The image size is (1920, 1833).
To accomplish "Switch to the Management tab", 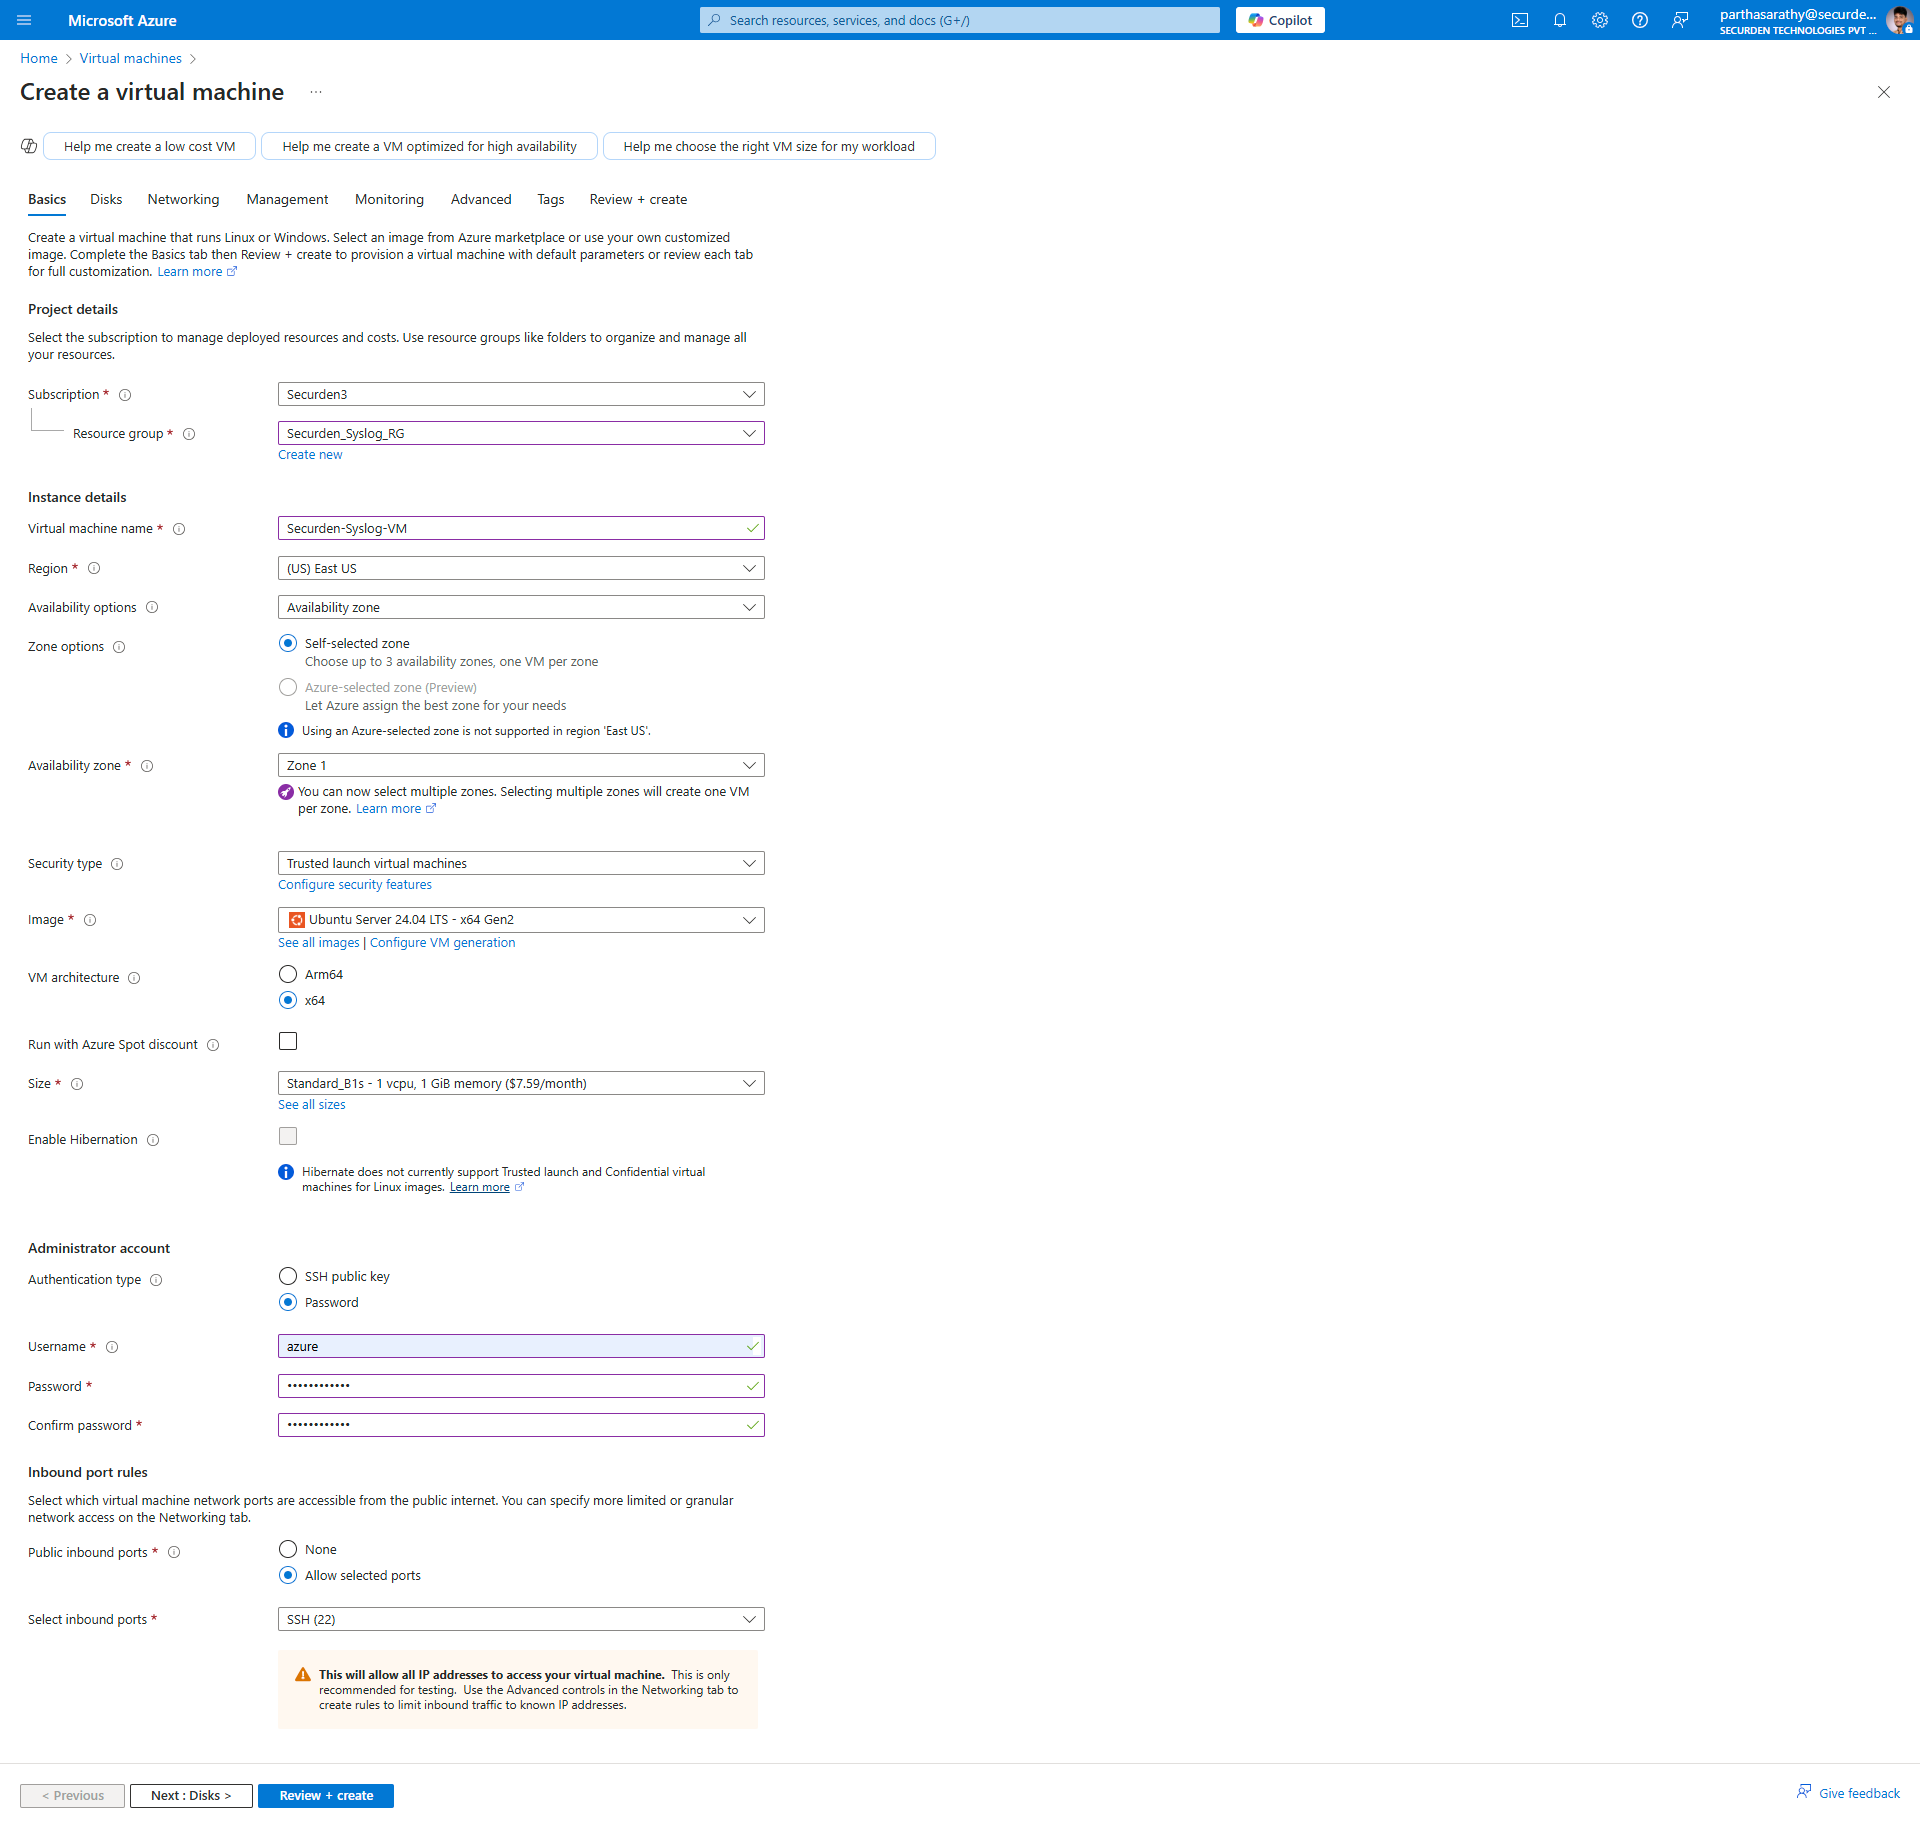I will click(287, 200).
